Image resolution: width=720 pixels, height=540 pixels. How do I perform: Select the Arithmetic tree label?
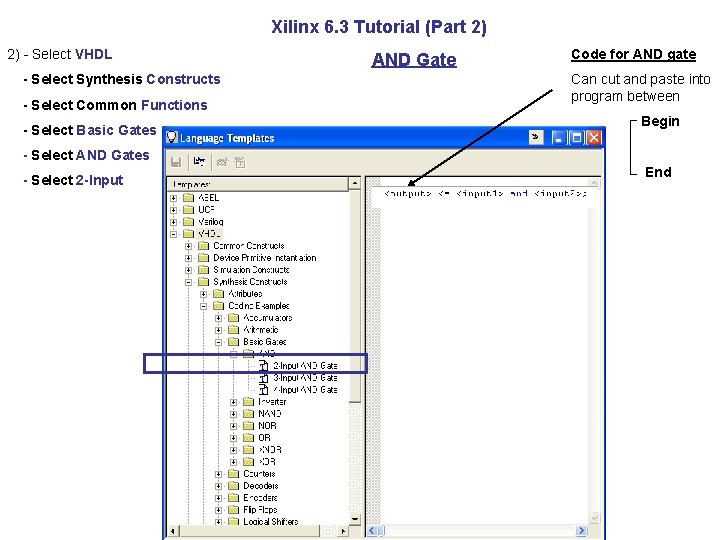[x=261, y=330]
